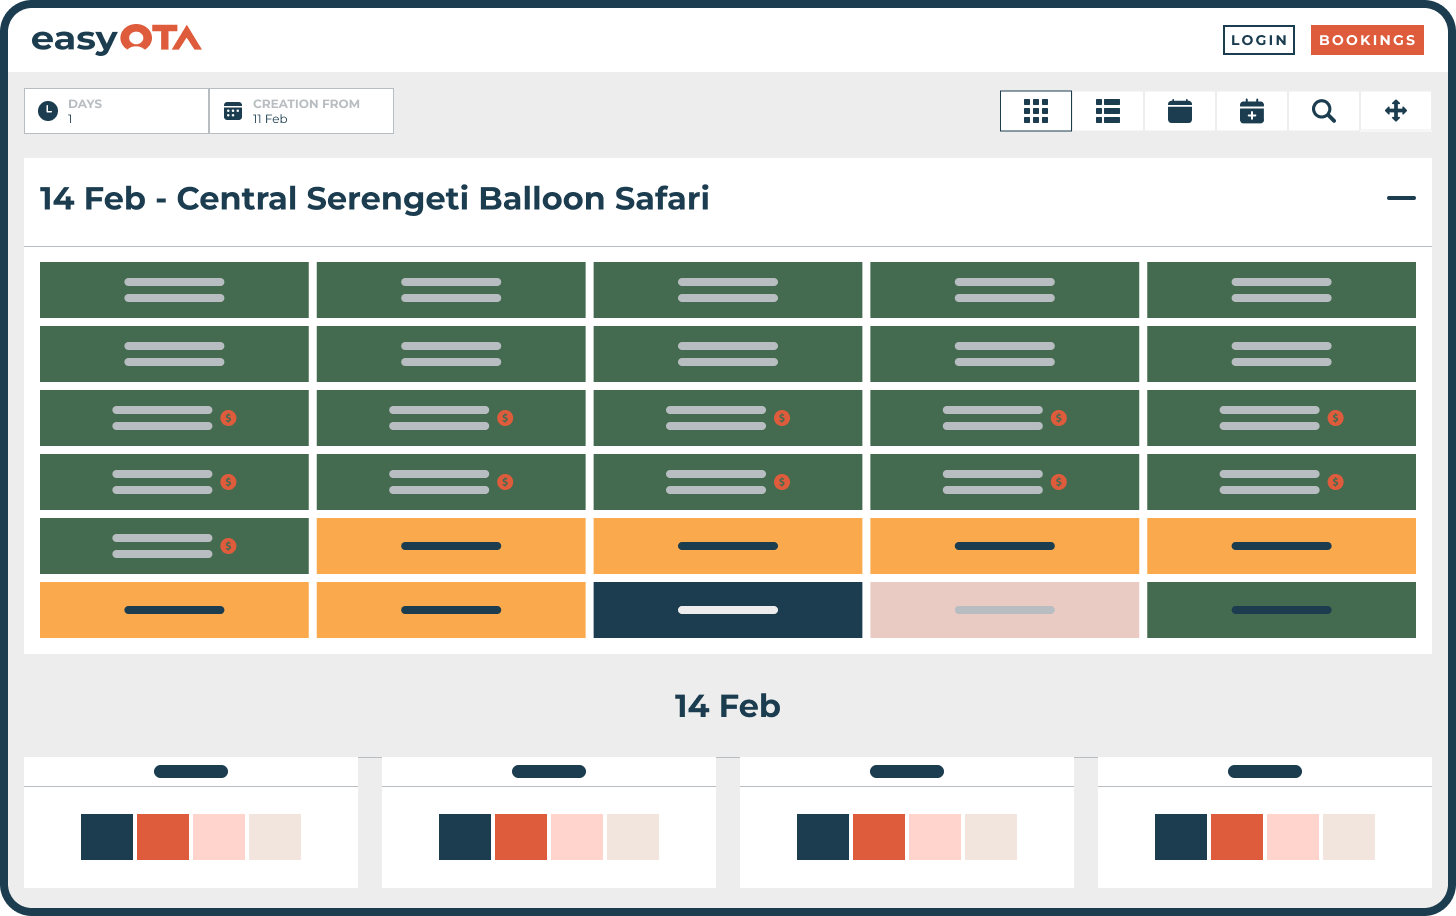The height and width of the screenshot is (916, 1456).
Task: Select the first green booking tile
Action: click(x=174, y=290)
